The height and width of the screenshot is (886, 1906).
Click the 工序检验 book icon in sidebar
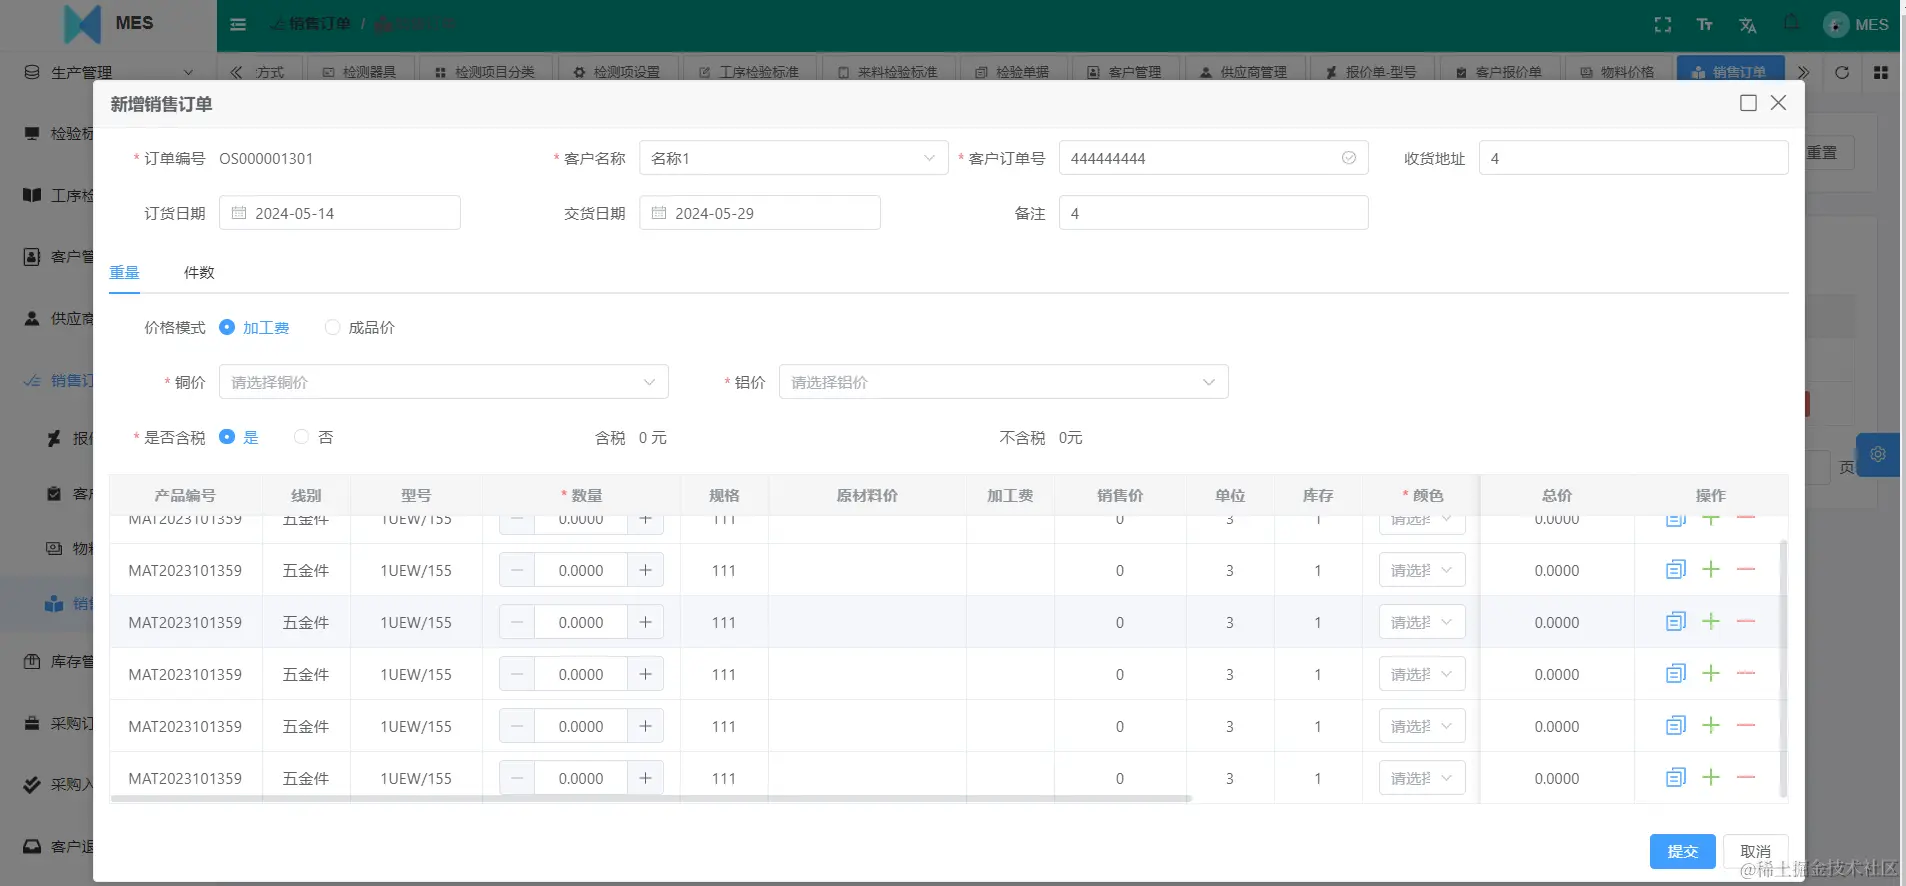point(32,195)
